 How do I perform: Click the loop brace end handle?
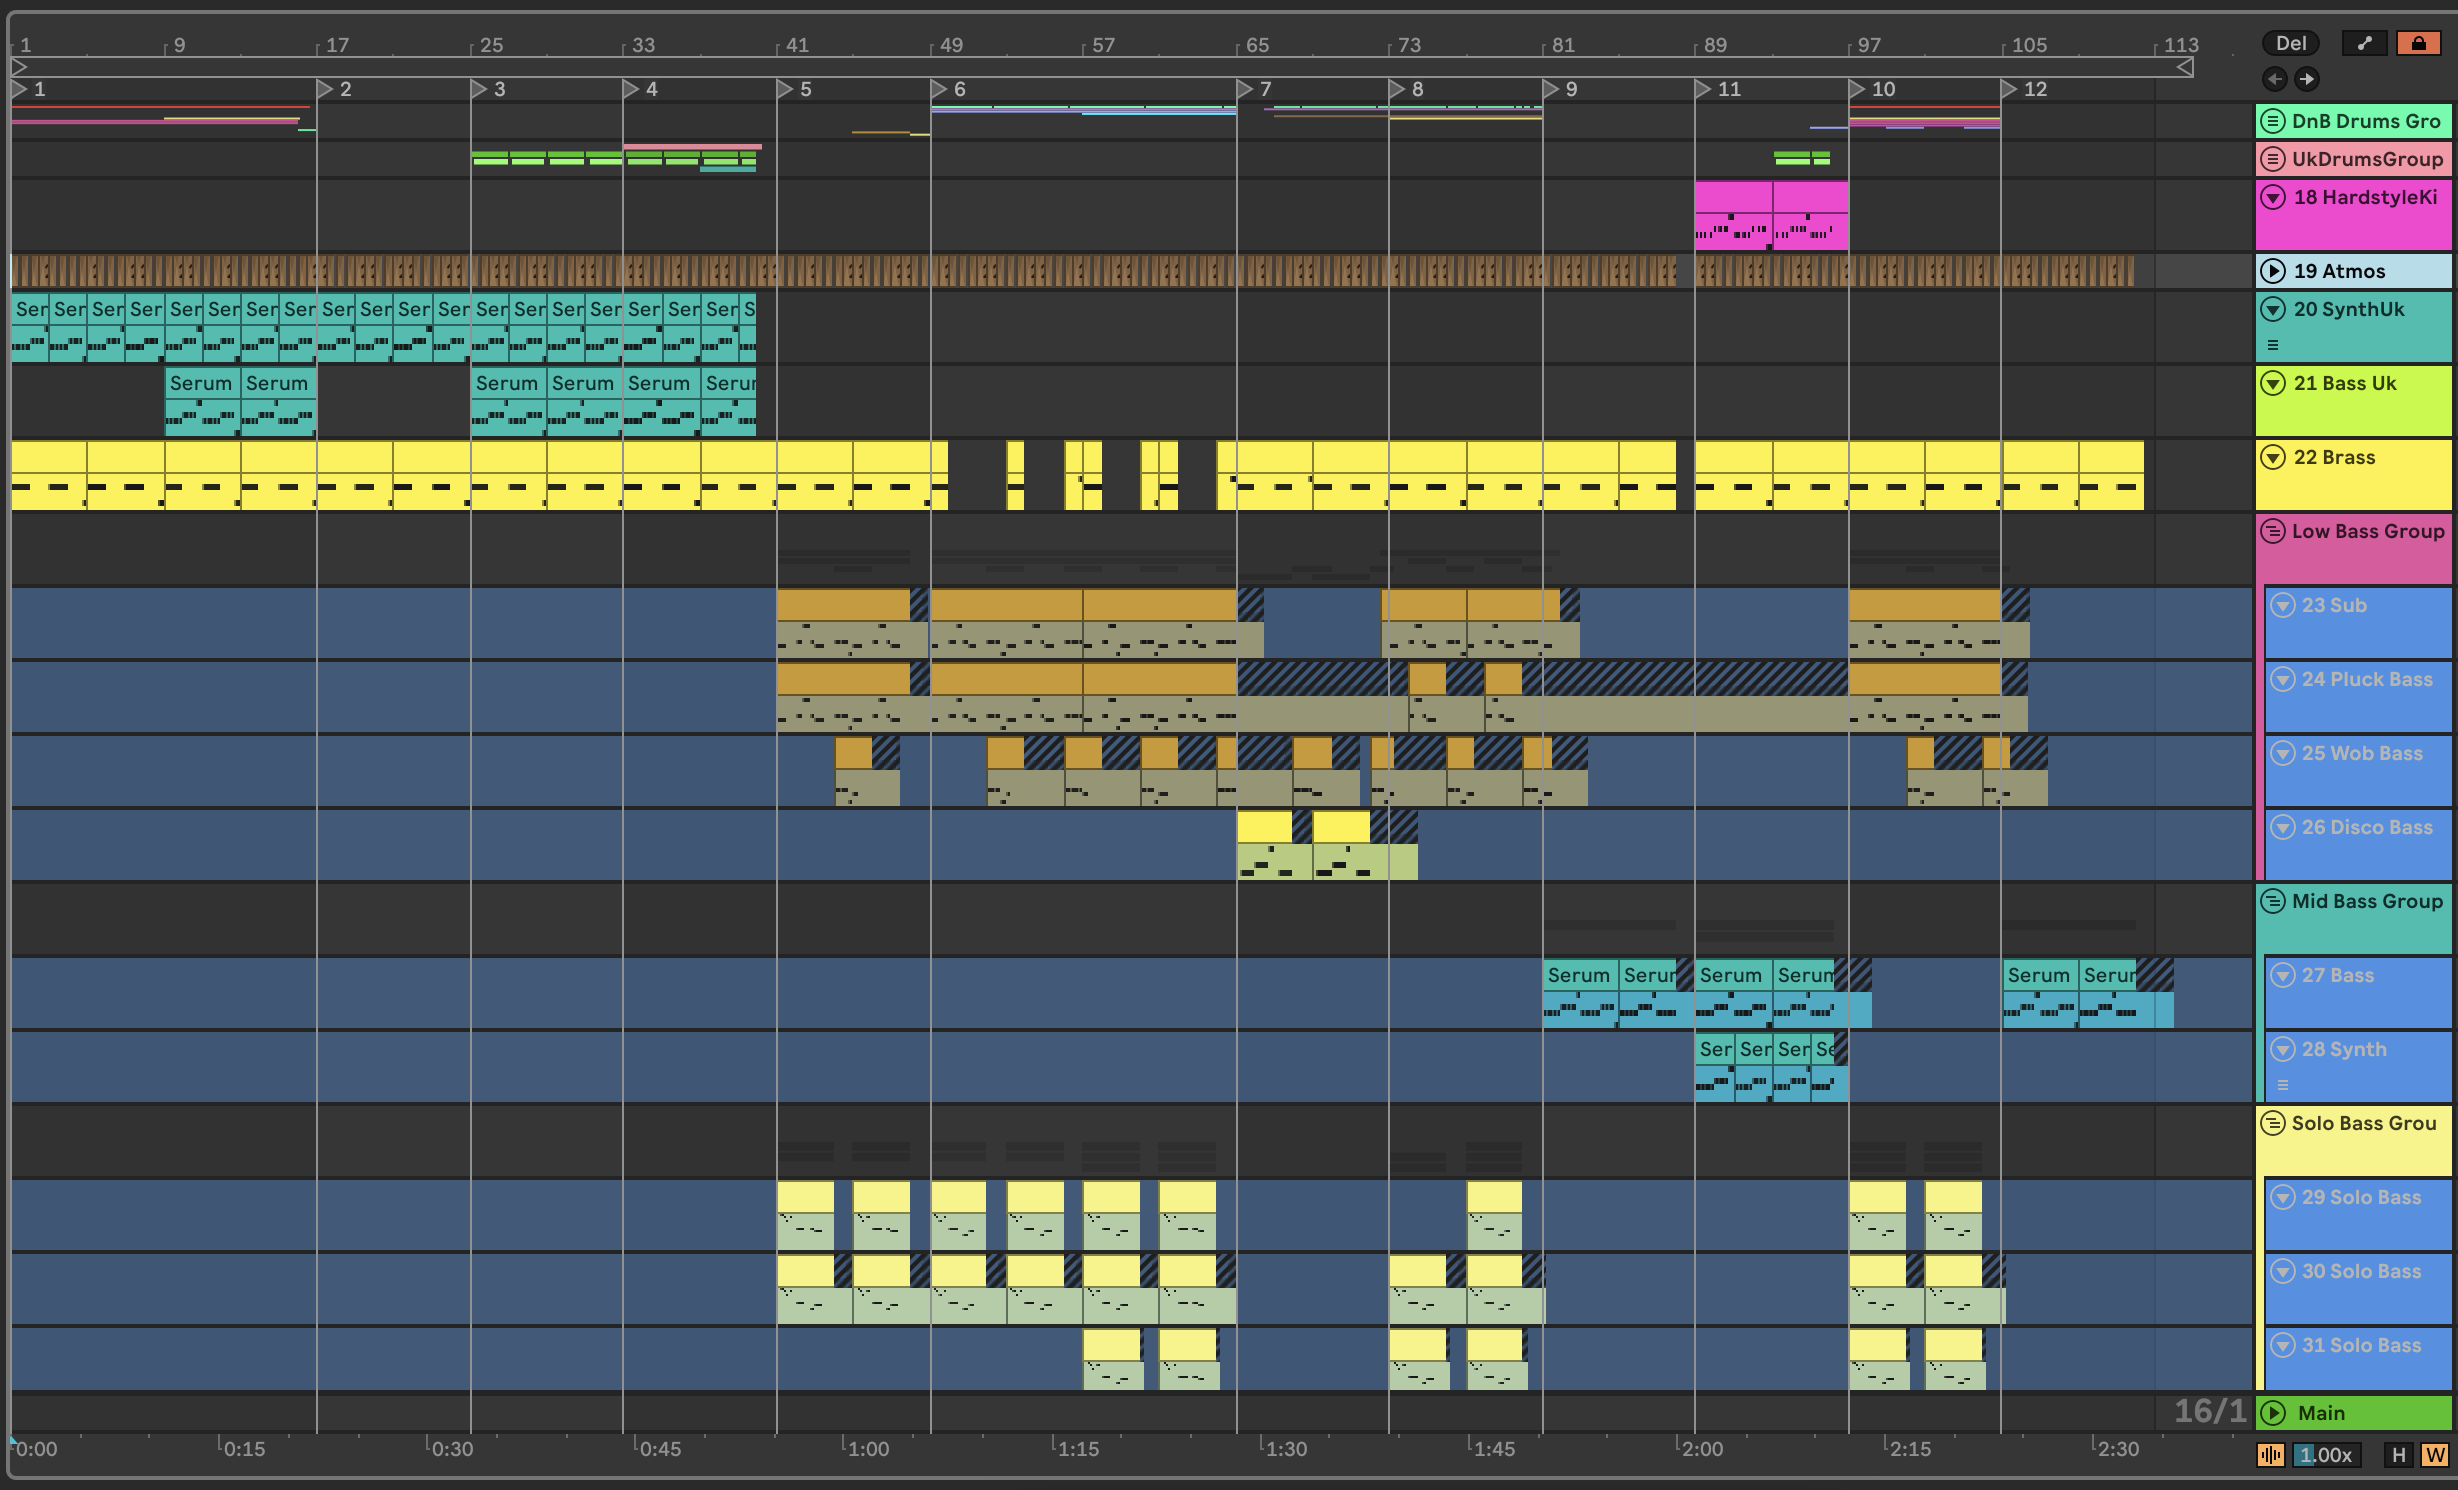click(2186, 67)
